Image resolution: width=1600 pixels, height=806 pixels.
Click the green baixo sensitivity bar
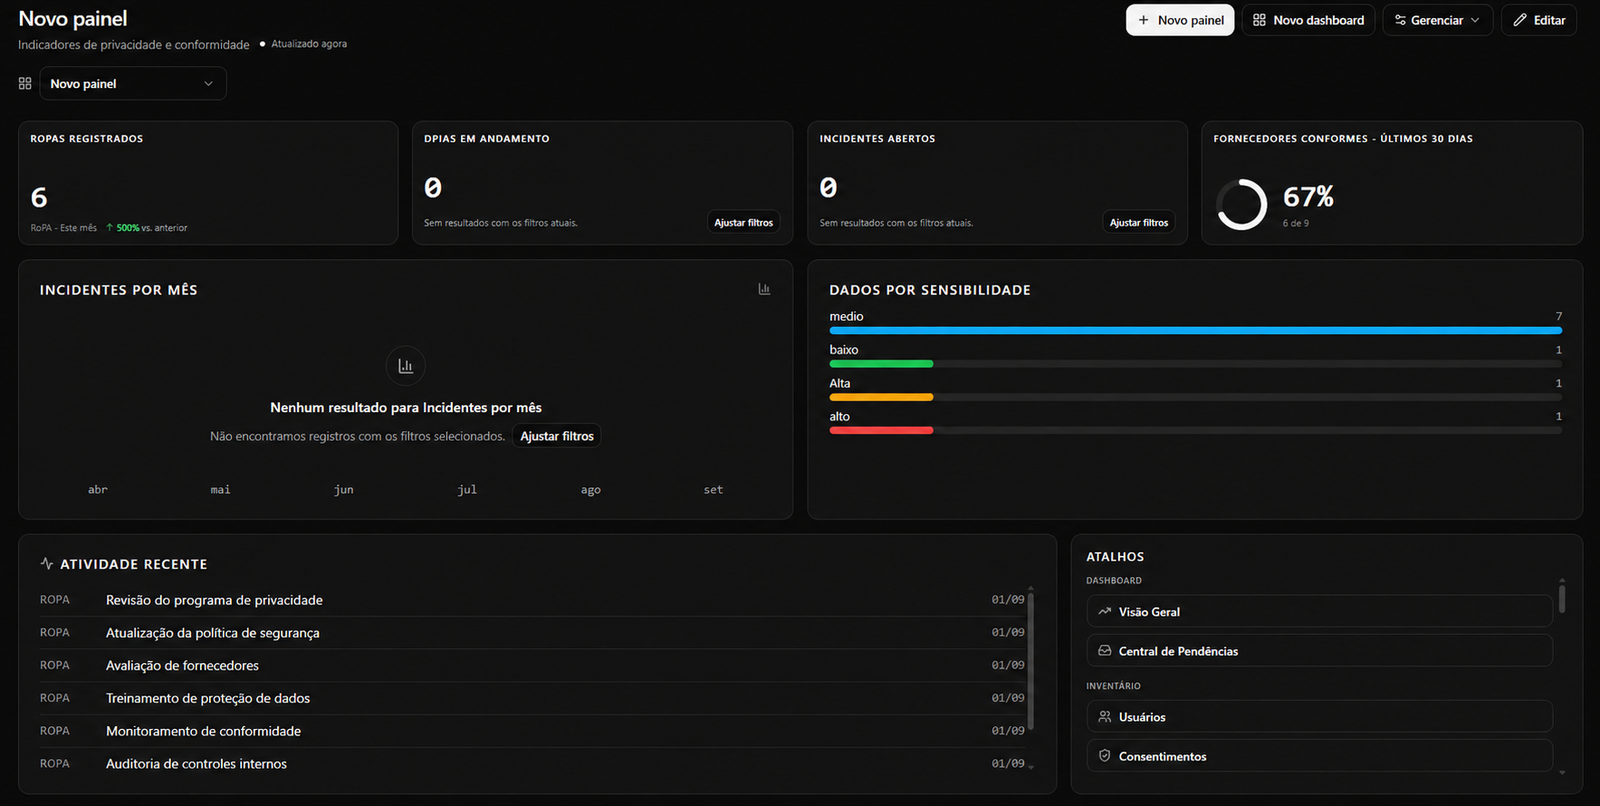click(881, 364)
